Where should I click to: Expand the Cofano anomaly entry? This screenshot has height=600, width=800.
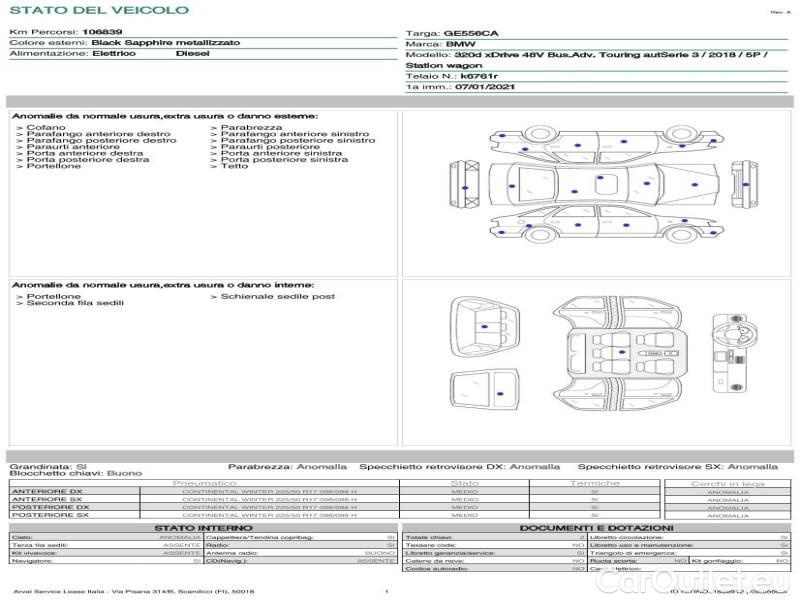click(x=46, y=128)
